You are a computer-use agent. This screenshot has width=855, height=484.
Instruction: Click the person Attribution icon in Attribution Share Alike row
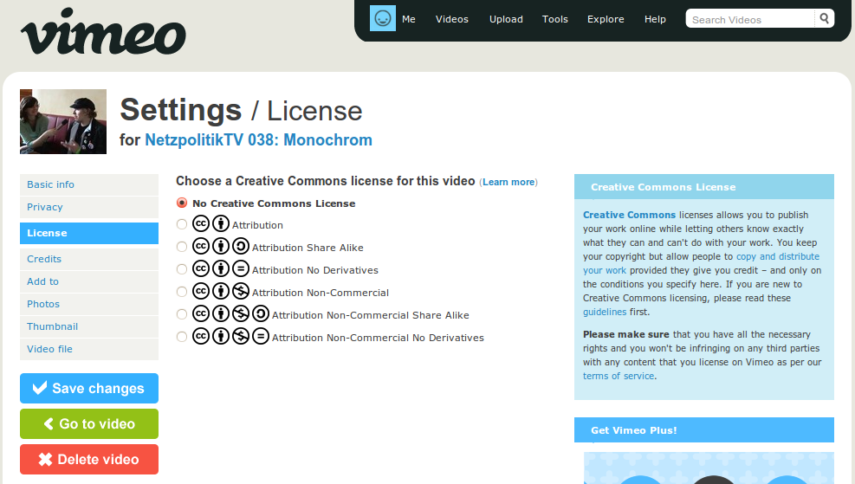click(x=221, y=247)
